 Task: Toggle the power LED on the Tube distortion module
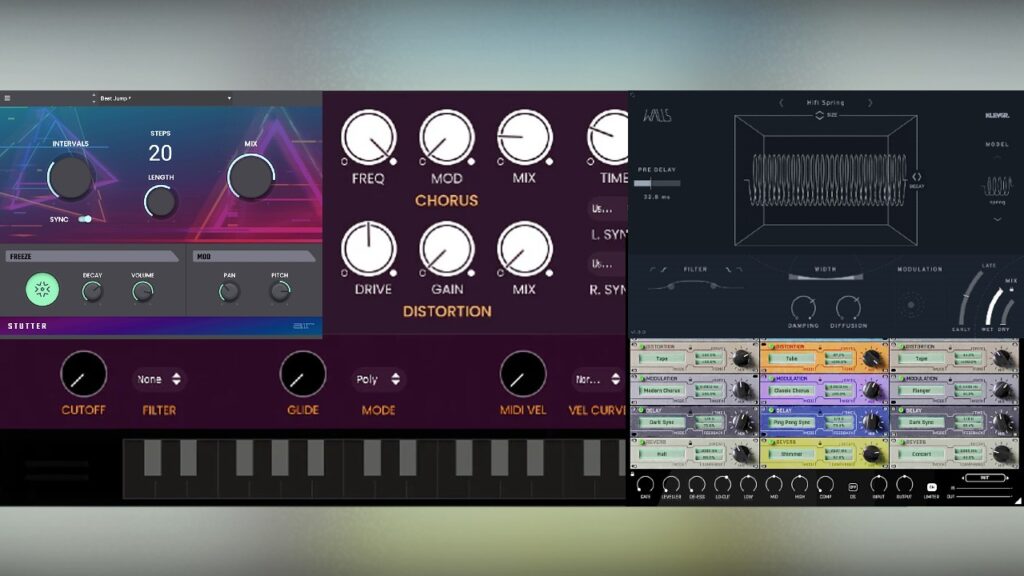(x=773, y=346)
